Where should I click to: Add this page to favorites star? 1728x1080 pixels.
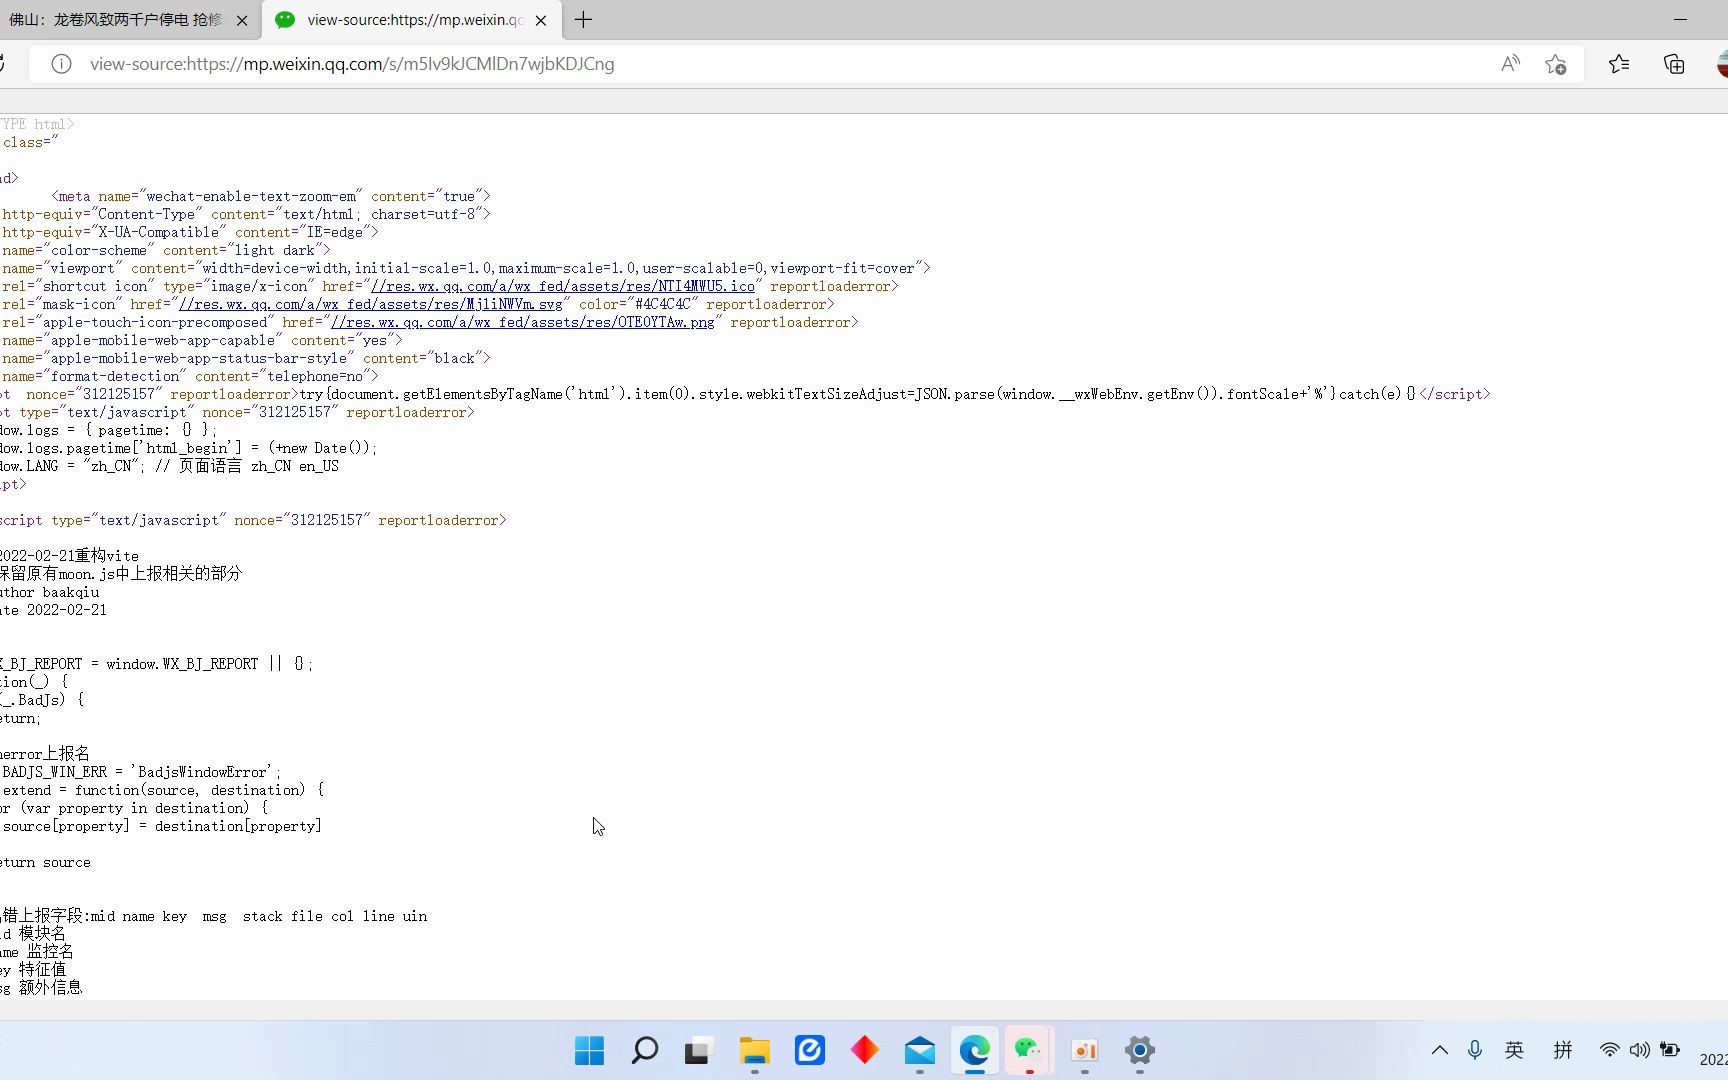[x=1555, y=64]
